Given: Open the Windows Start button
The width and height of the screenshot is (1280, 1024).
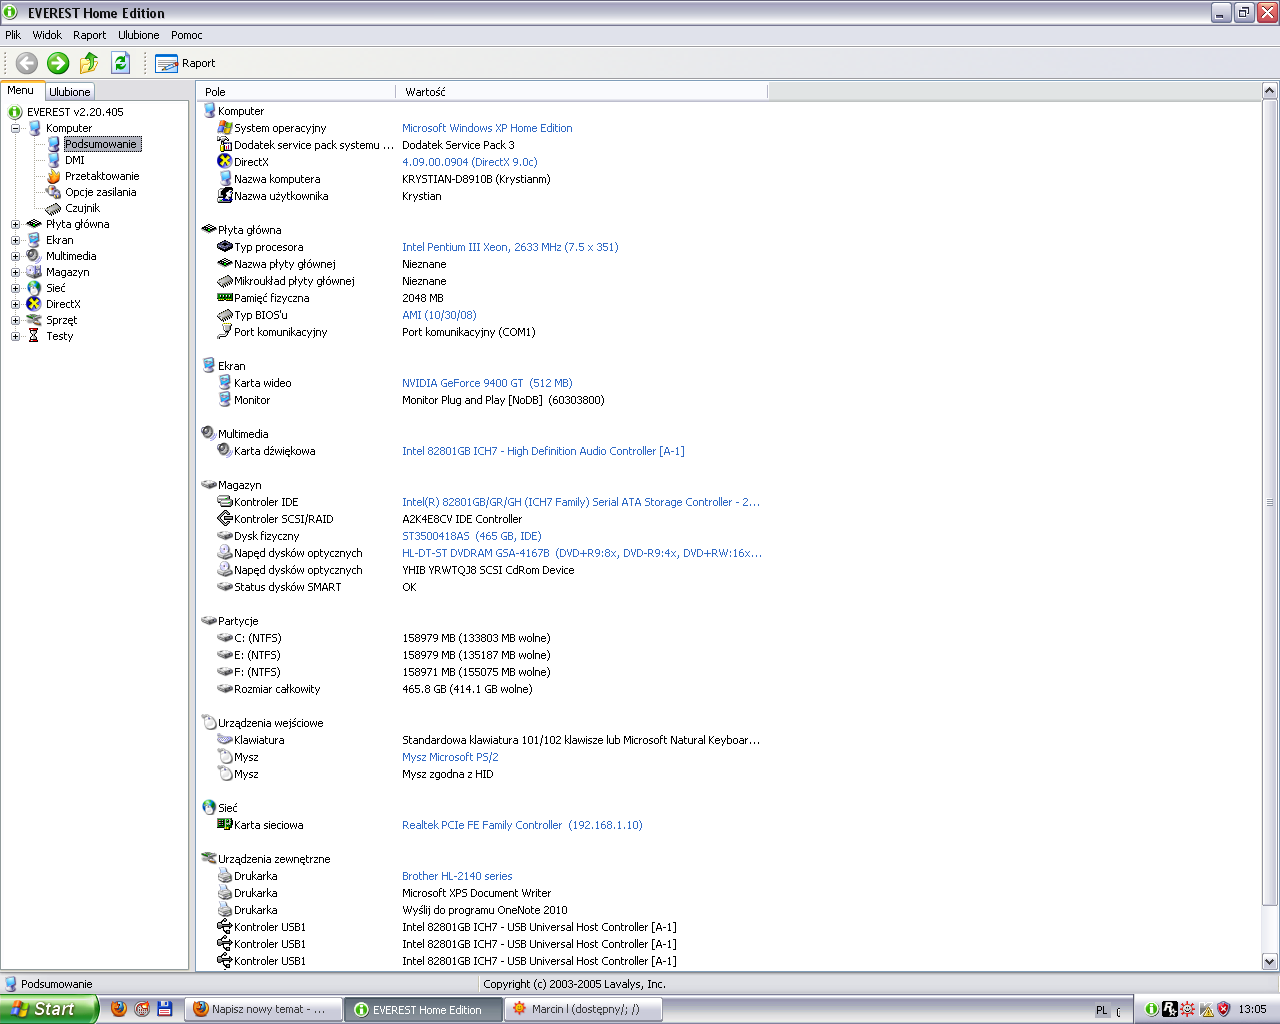Looking at the screenshot, I should [x=49, y=1009].
